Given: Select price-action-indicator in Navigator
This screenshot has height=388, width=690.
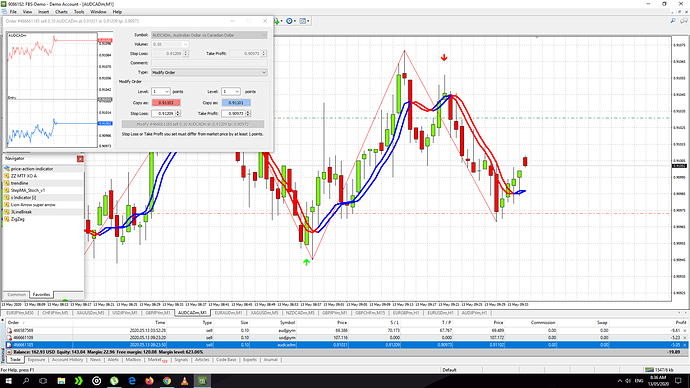Looking at the screenshot, I should (32, 168).
